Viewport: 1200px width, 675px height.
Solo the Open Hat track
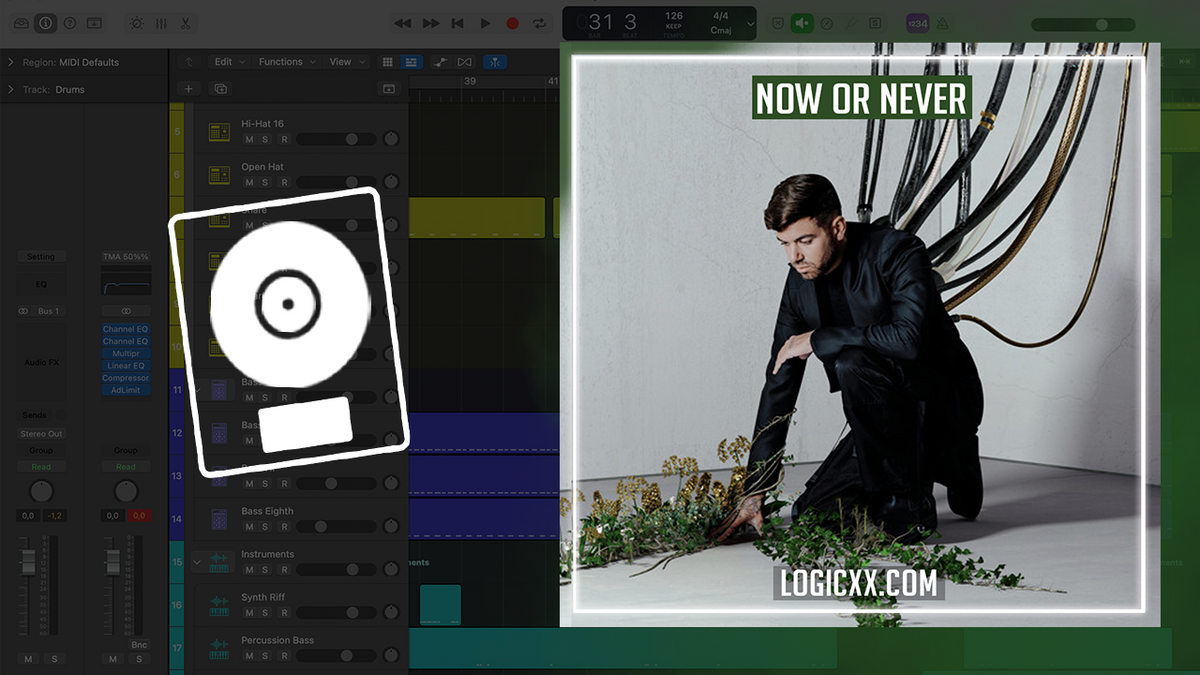(265, 182)
